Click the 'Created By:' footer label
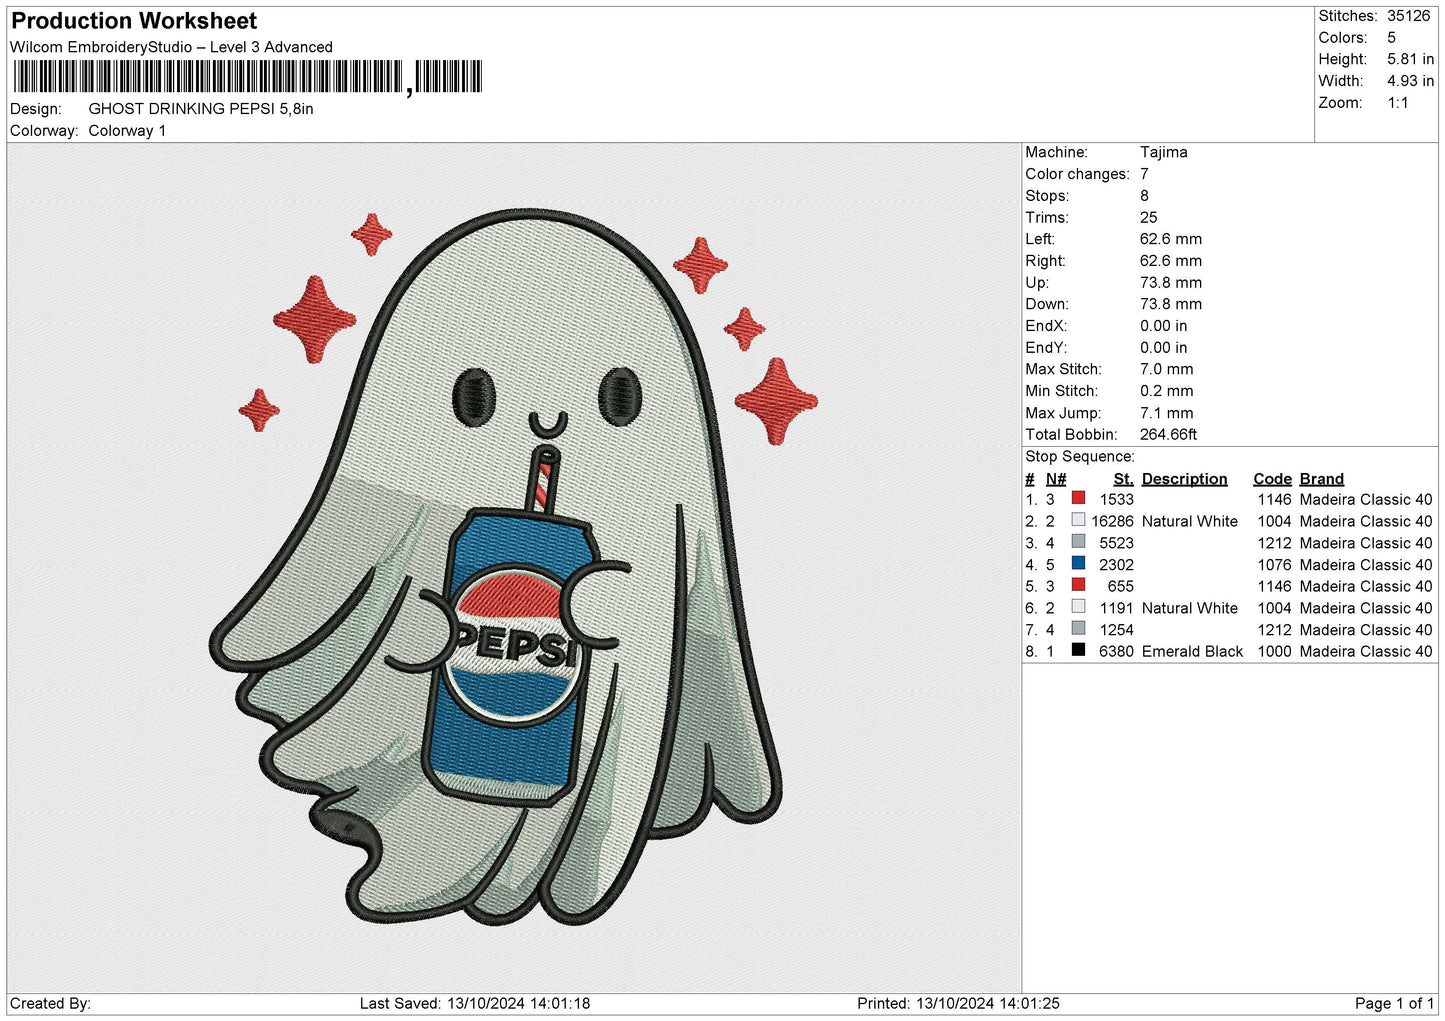This screenshot has height=1021, width=1445. coord(50,1003)
